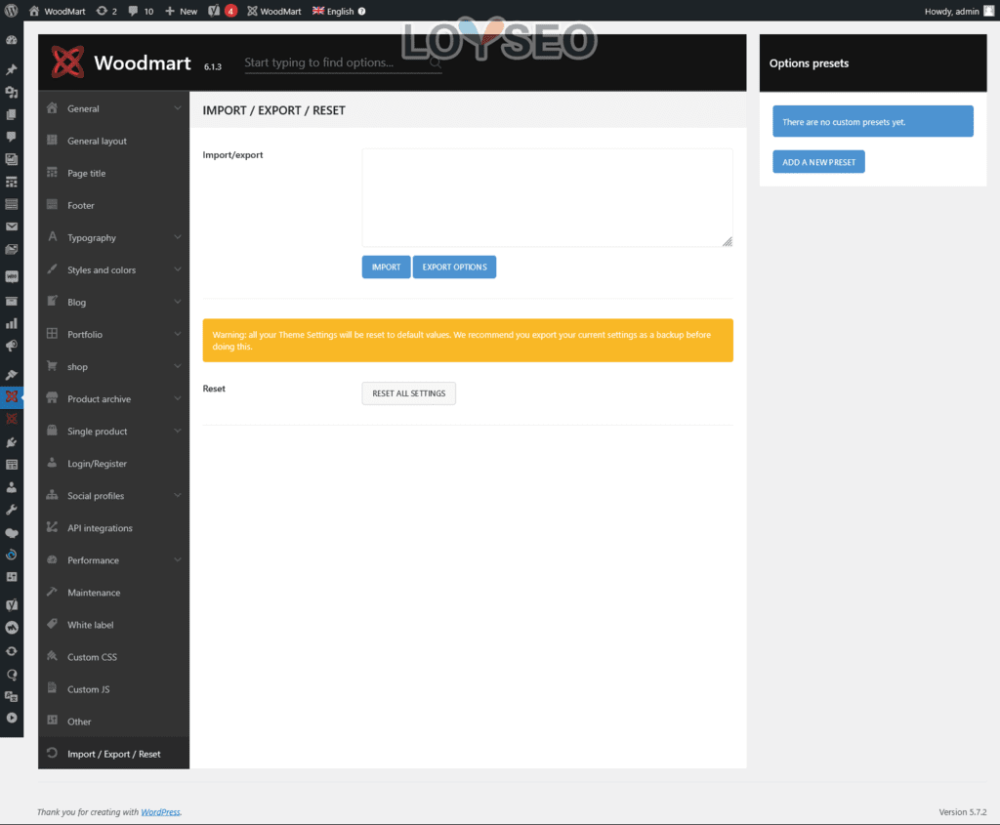This screenshot has width=1000, height=825.
Task: Open the Marketing megaphone icon in sidebar
Action: 11,346
